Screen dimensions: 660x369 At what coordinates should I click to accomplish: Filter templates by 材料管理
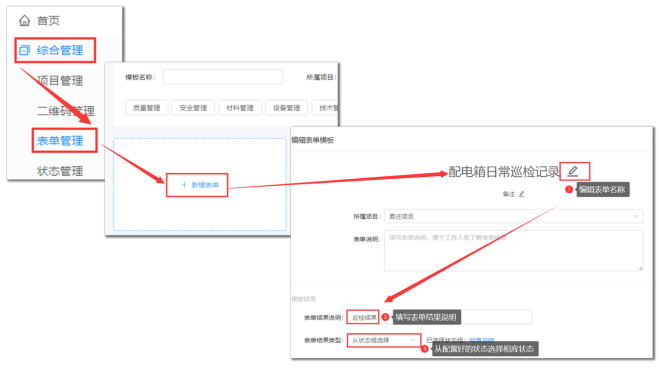[x=240, y=108]
